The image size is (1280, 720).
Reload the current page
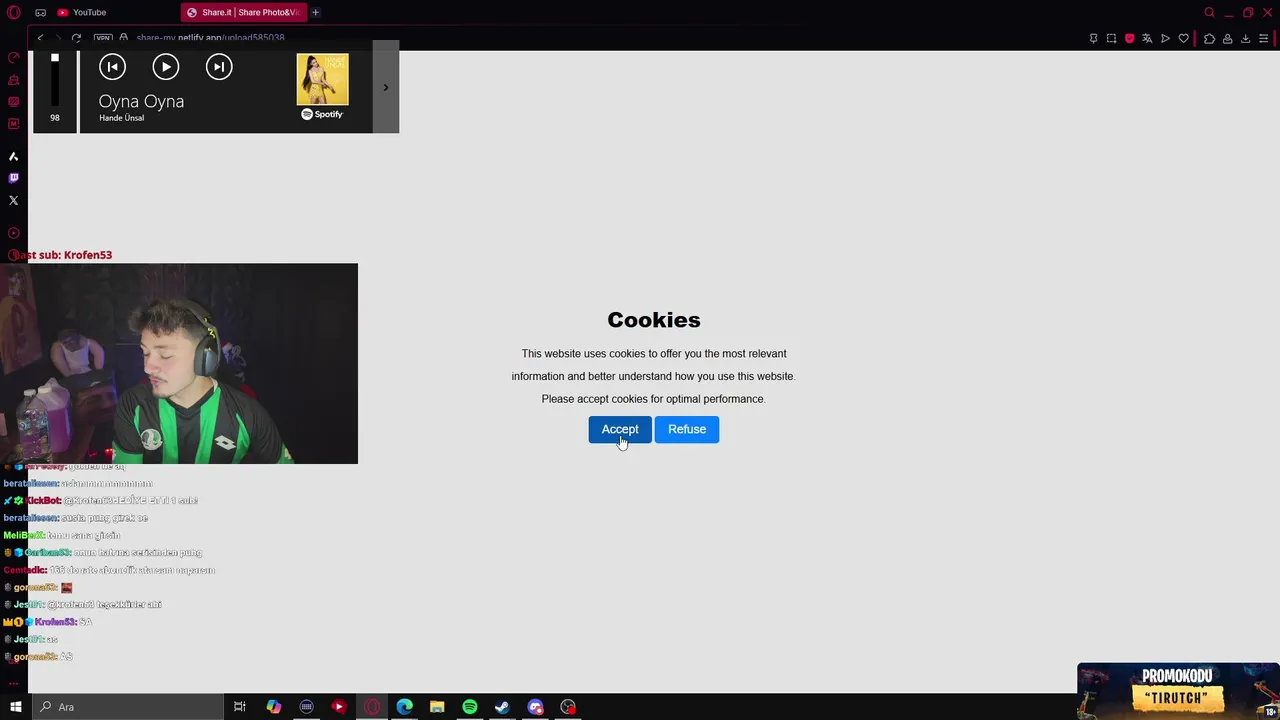point(76,38)
